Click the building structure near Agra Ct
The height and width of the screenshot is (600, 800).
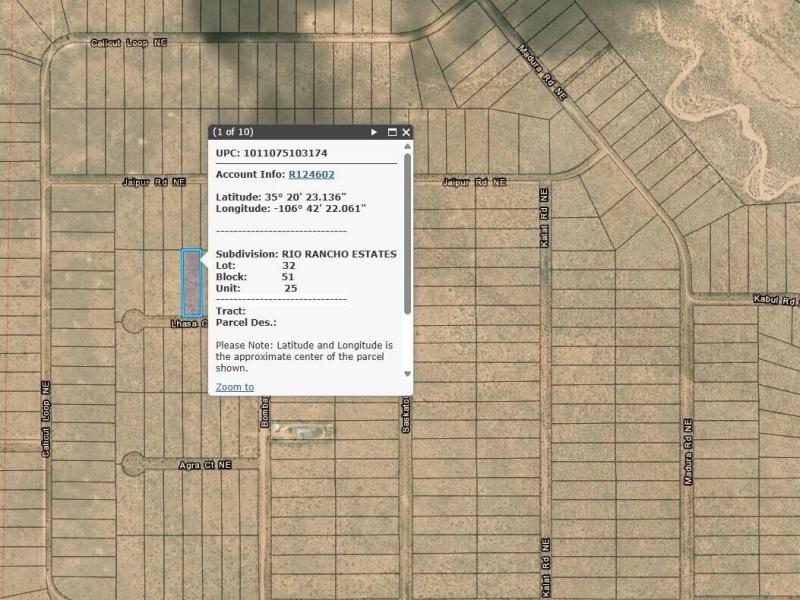[x=298, y=432]
